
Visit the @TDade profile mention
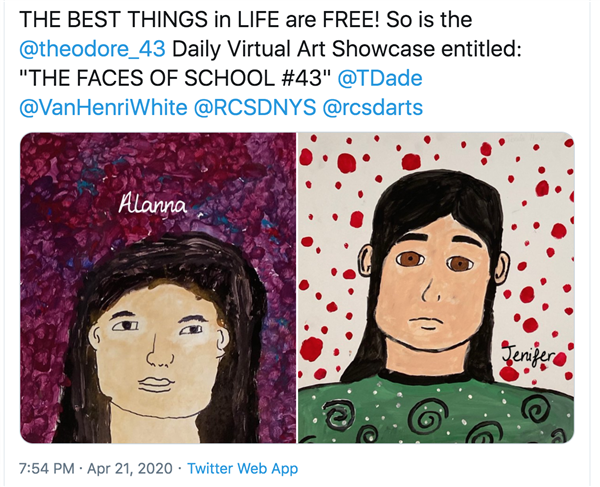[x=380, y=78]
